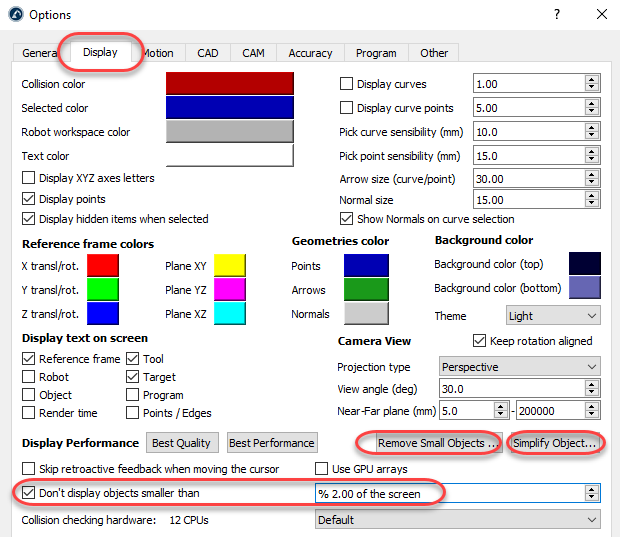Open the Collision checking hardware dropdown
This screenshot has width=620, height=537.
(457, 520)
